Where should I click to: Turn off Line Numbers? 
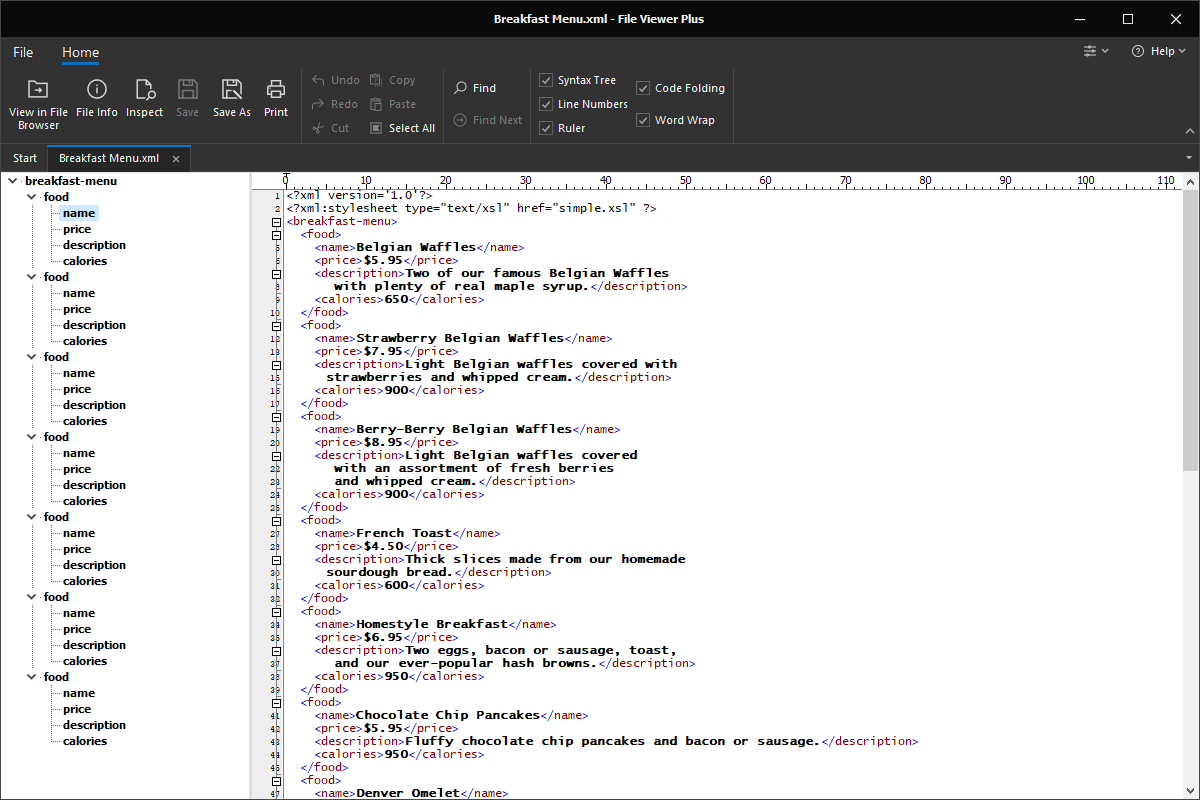[546, 103]
